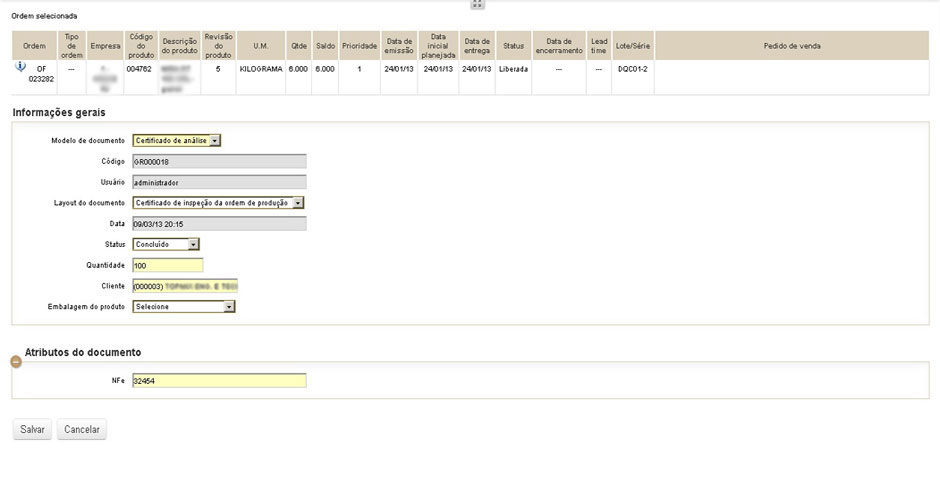The image size is (940, 480).
Task: Click the Código field GR000018
Action: pos(219,161)
